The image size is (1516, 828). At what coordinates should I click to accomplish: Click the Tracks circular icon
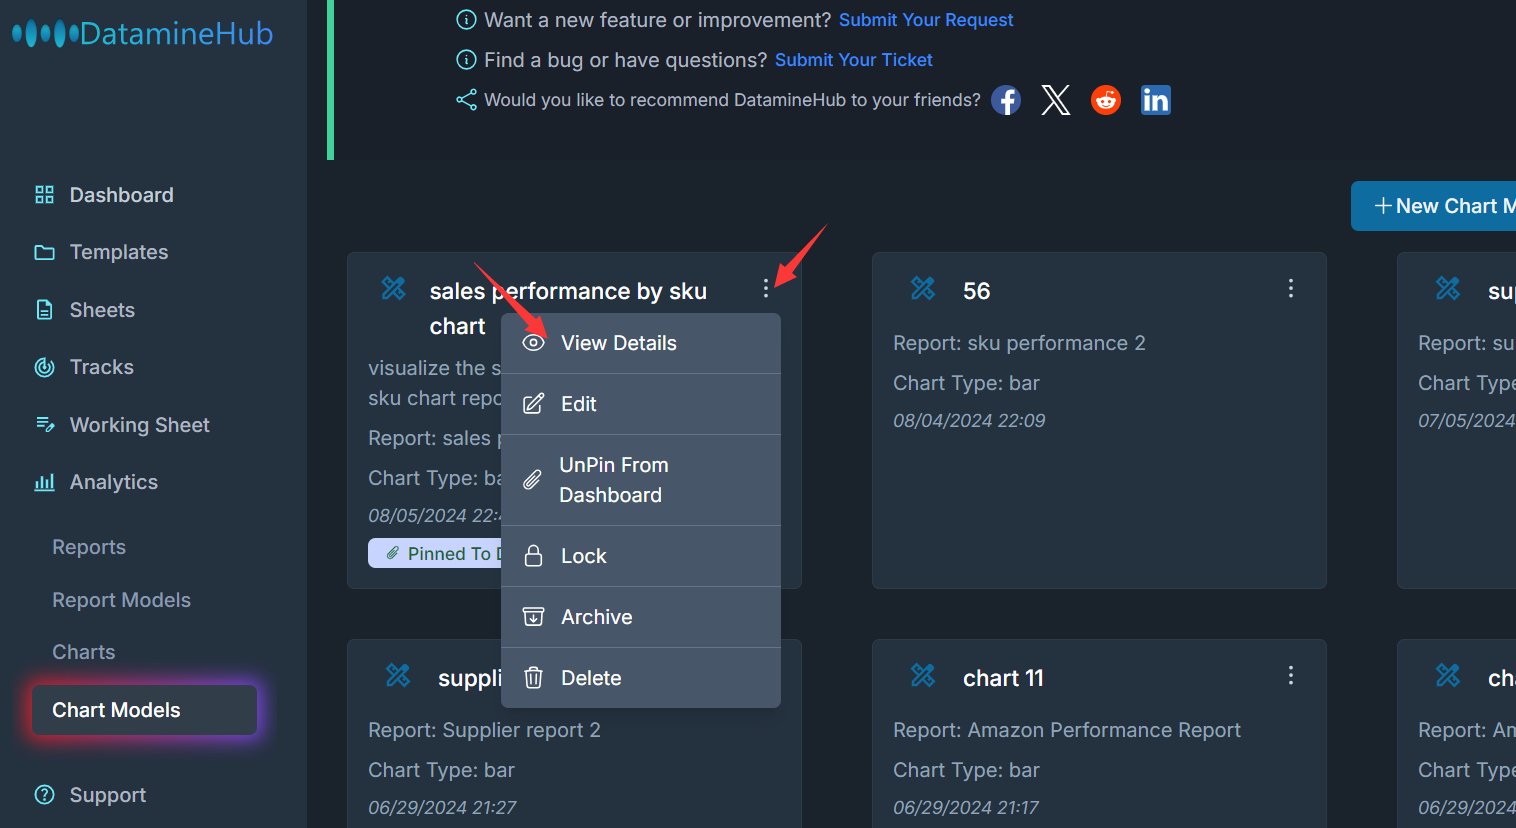[44, 367]
